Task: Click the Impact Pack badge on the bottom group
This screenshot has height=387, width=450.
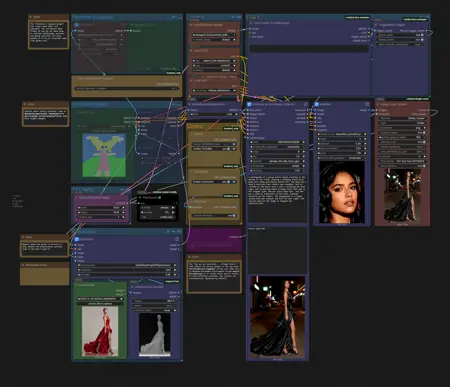Action: tap(172, 282)
